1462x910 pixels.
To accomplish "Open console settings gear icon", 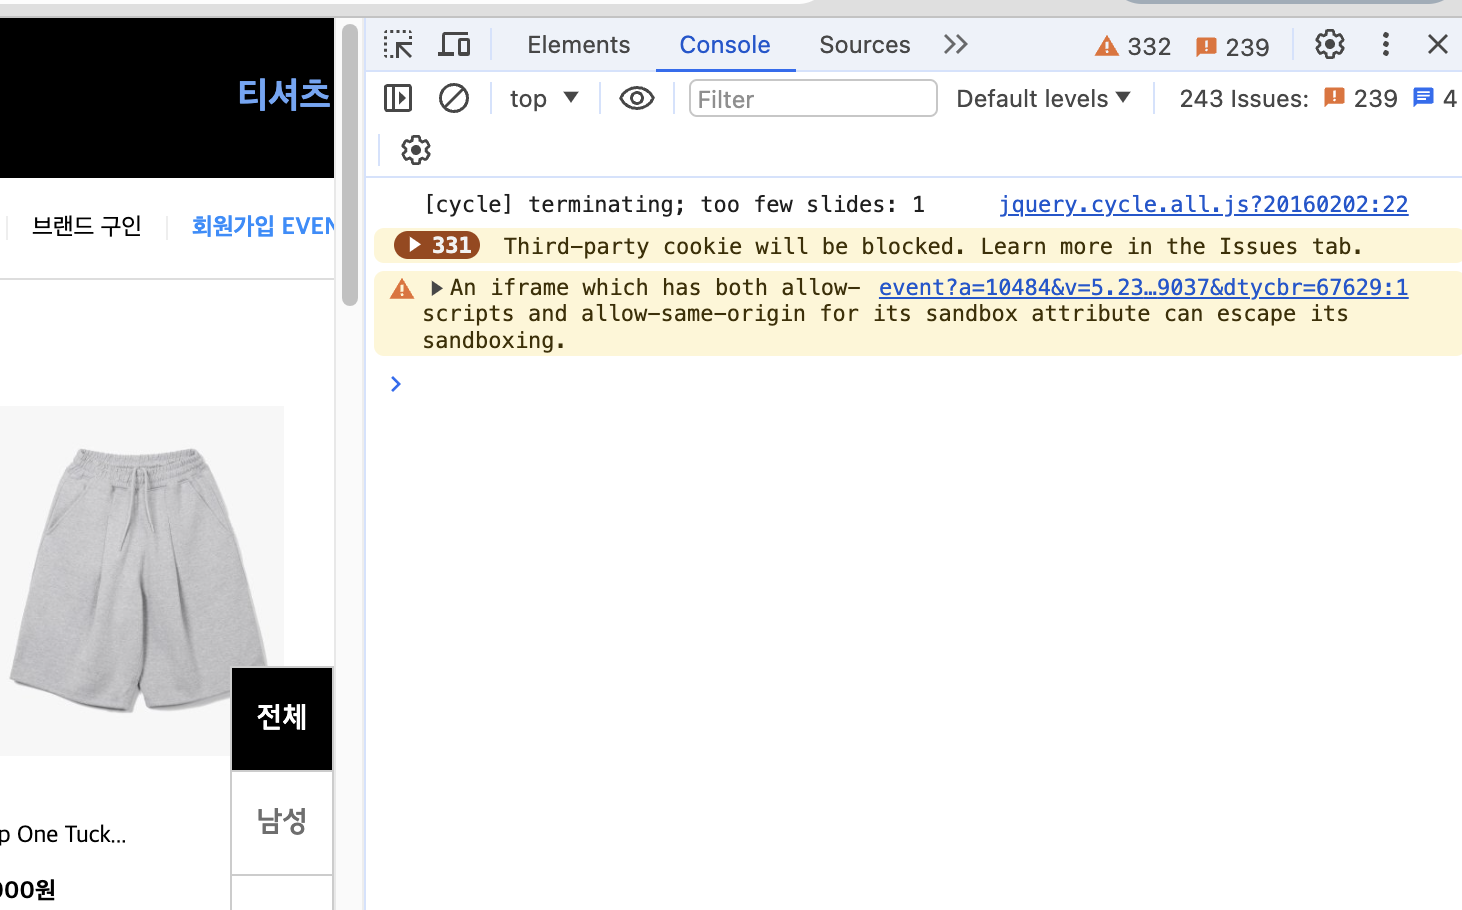I will [416, 150].
